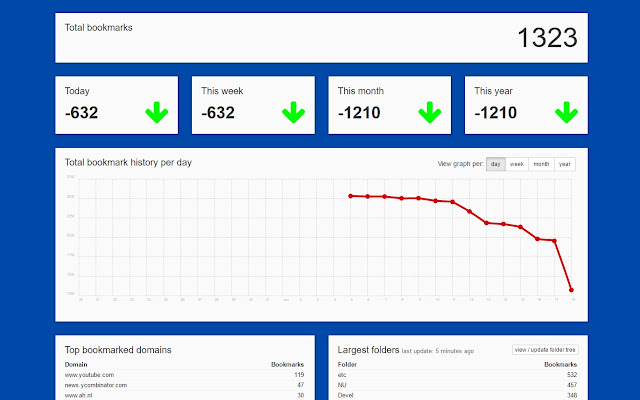Click the Devel folder row
The width and height of the screenshot is (640, 400).
pos(458,395)
